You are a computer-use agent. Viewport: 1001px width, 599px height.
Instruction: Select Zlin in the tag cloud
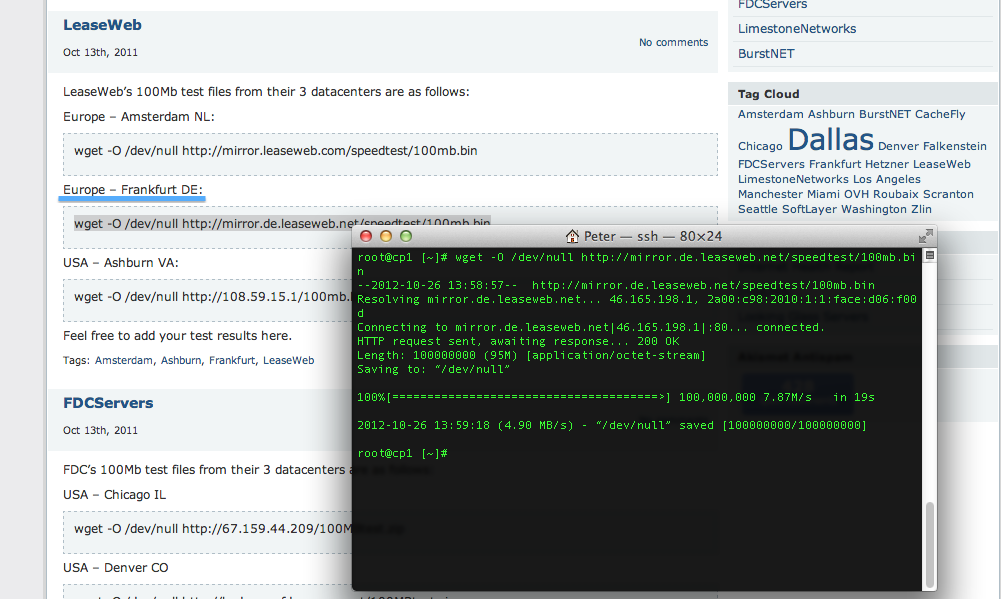[921, 209]
